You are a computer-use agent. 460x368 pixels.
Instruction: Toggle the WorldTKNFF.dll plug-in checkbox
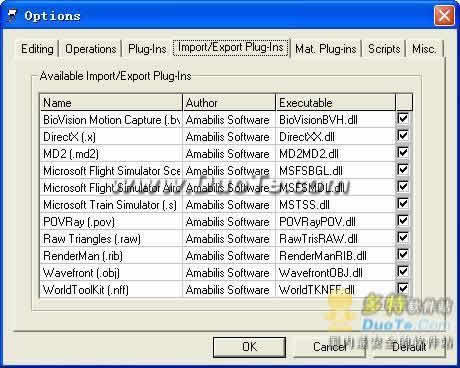pos(403,288)
